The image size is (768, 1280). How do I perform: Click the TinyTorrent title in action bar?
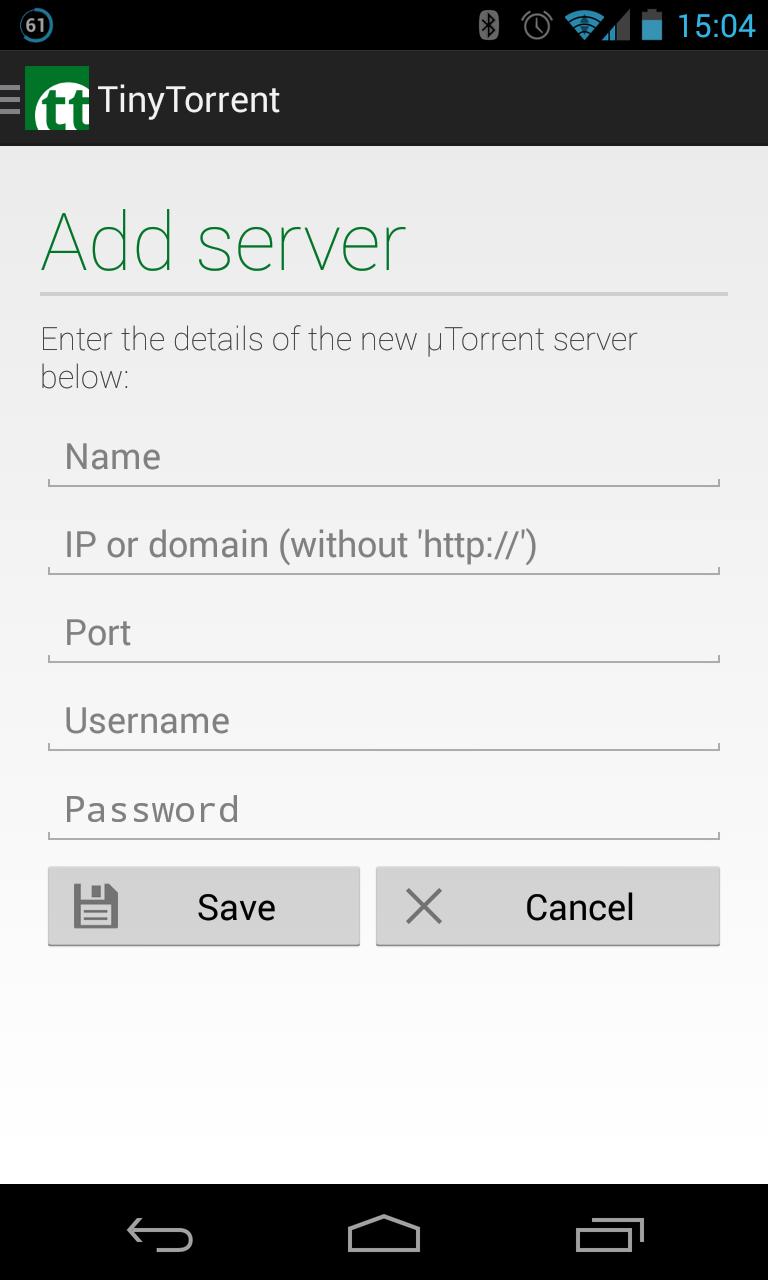point(189,98)
